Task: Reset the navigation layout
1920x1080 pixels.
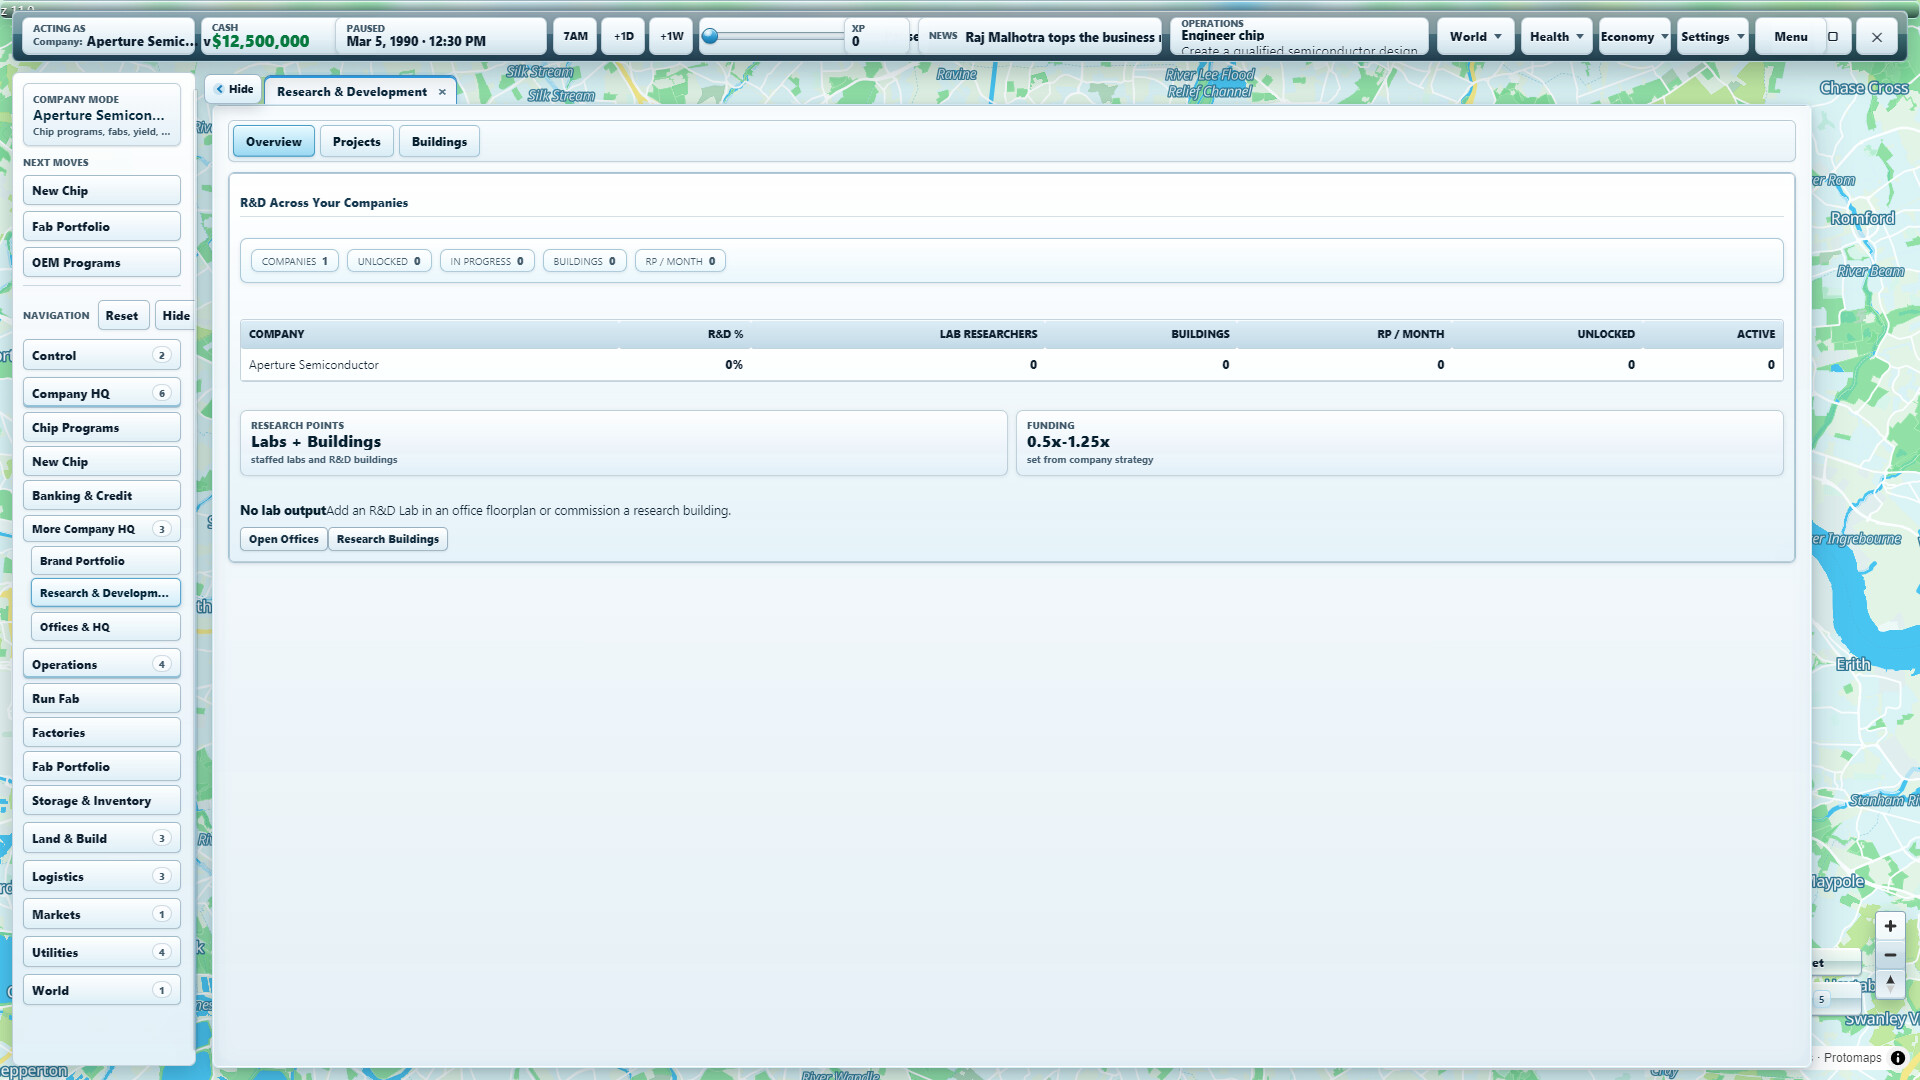Action: coord(122,316)
